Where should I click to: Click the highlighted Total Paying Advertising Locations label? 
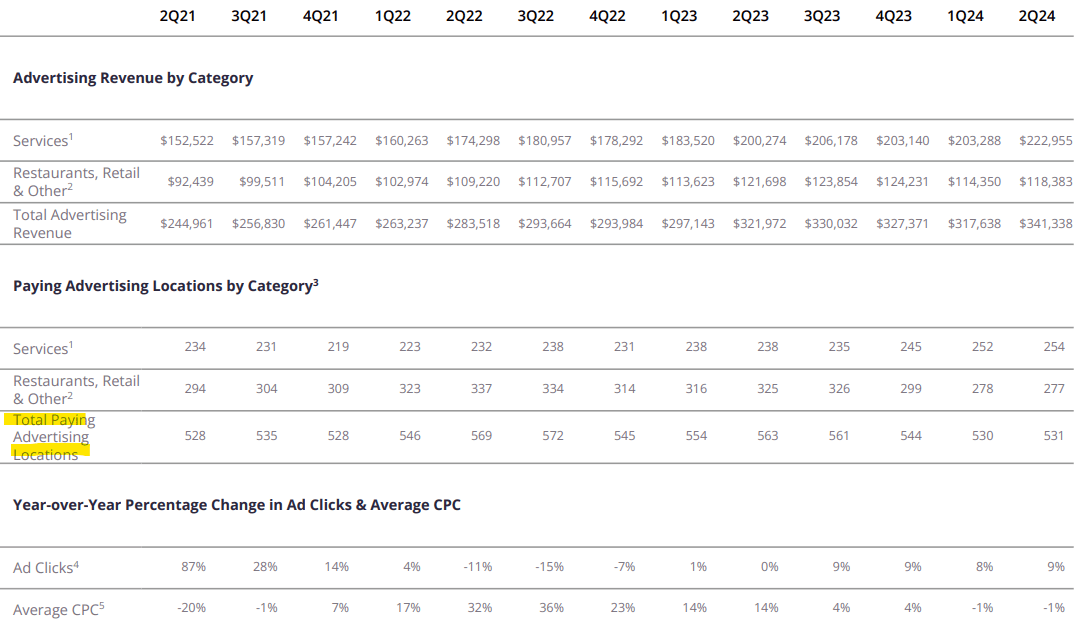point(55,437)
